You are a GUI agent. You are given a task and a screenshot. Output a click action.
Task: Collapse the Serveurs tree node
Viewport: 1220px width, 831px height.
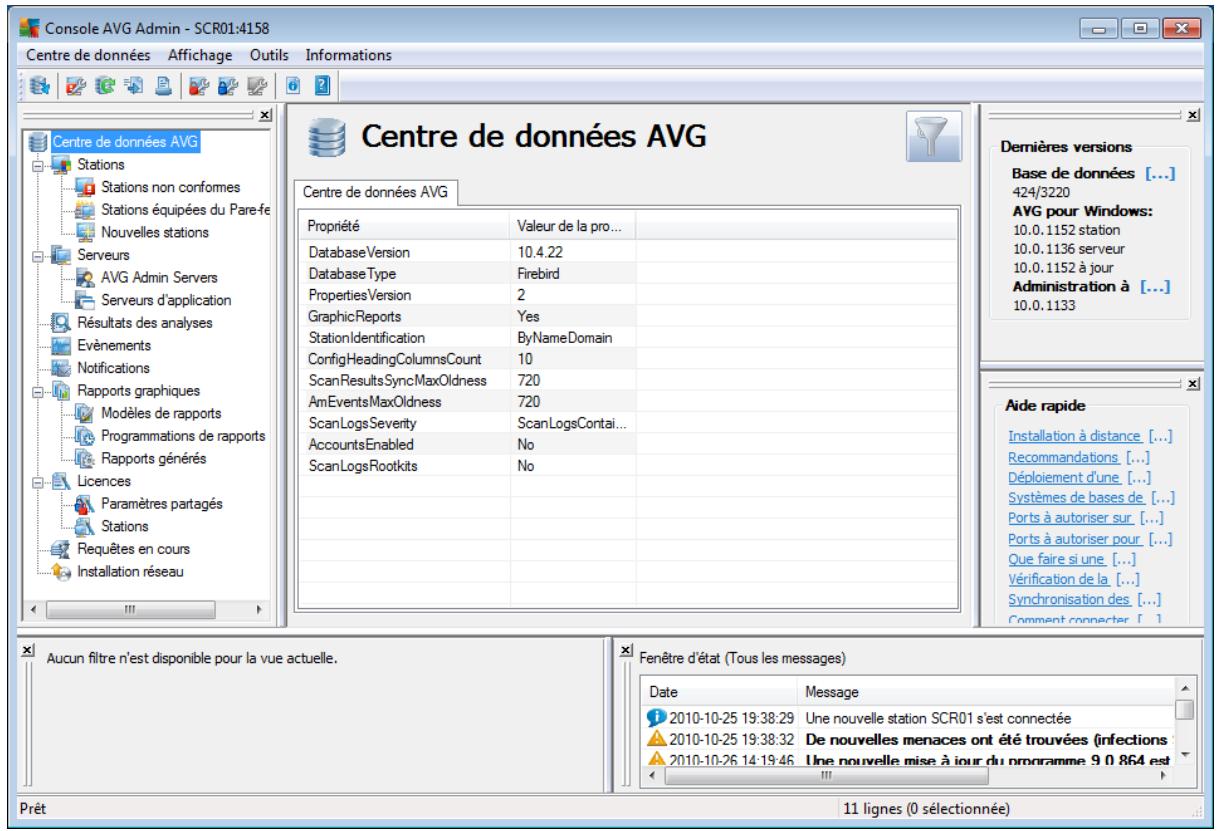click(40, 256)
